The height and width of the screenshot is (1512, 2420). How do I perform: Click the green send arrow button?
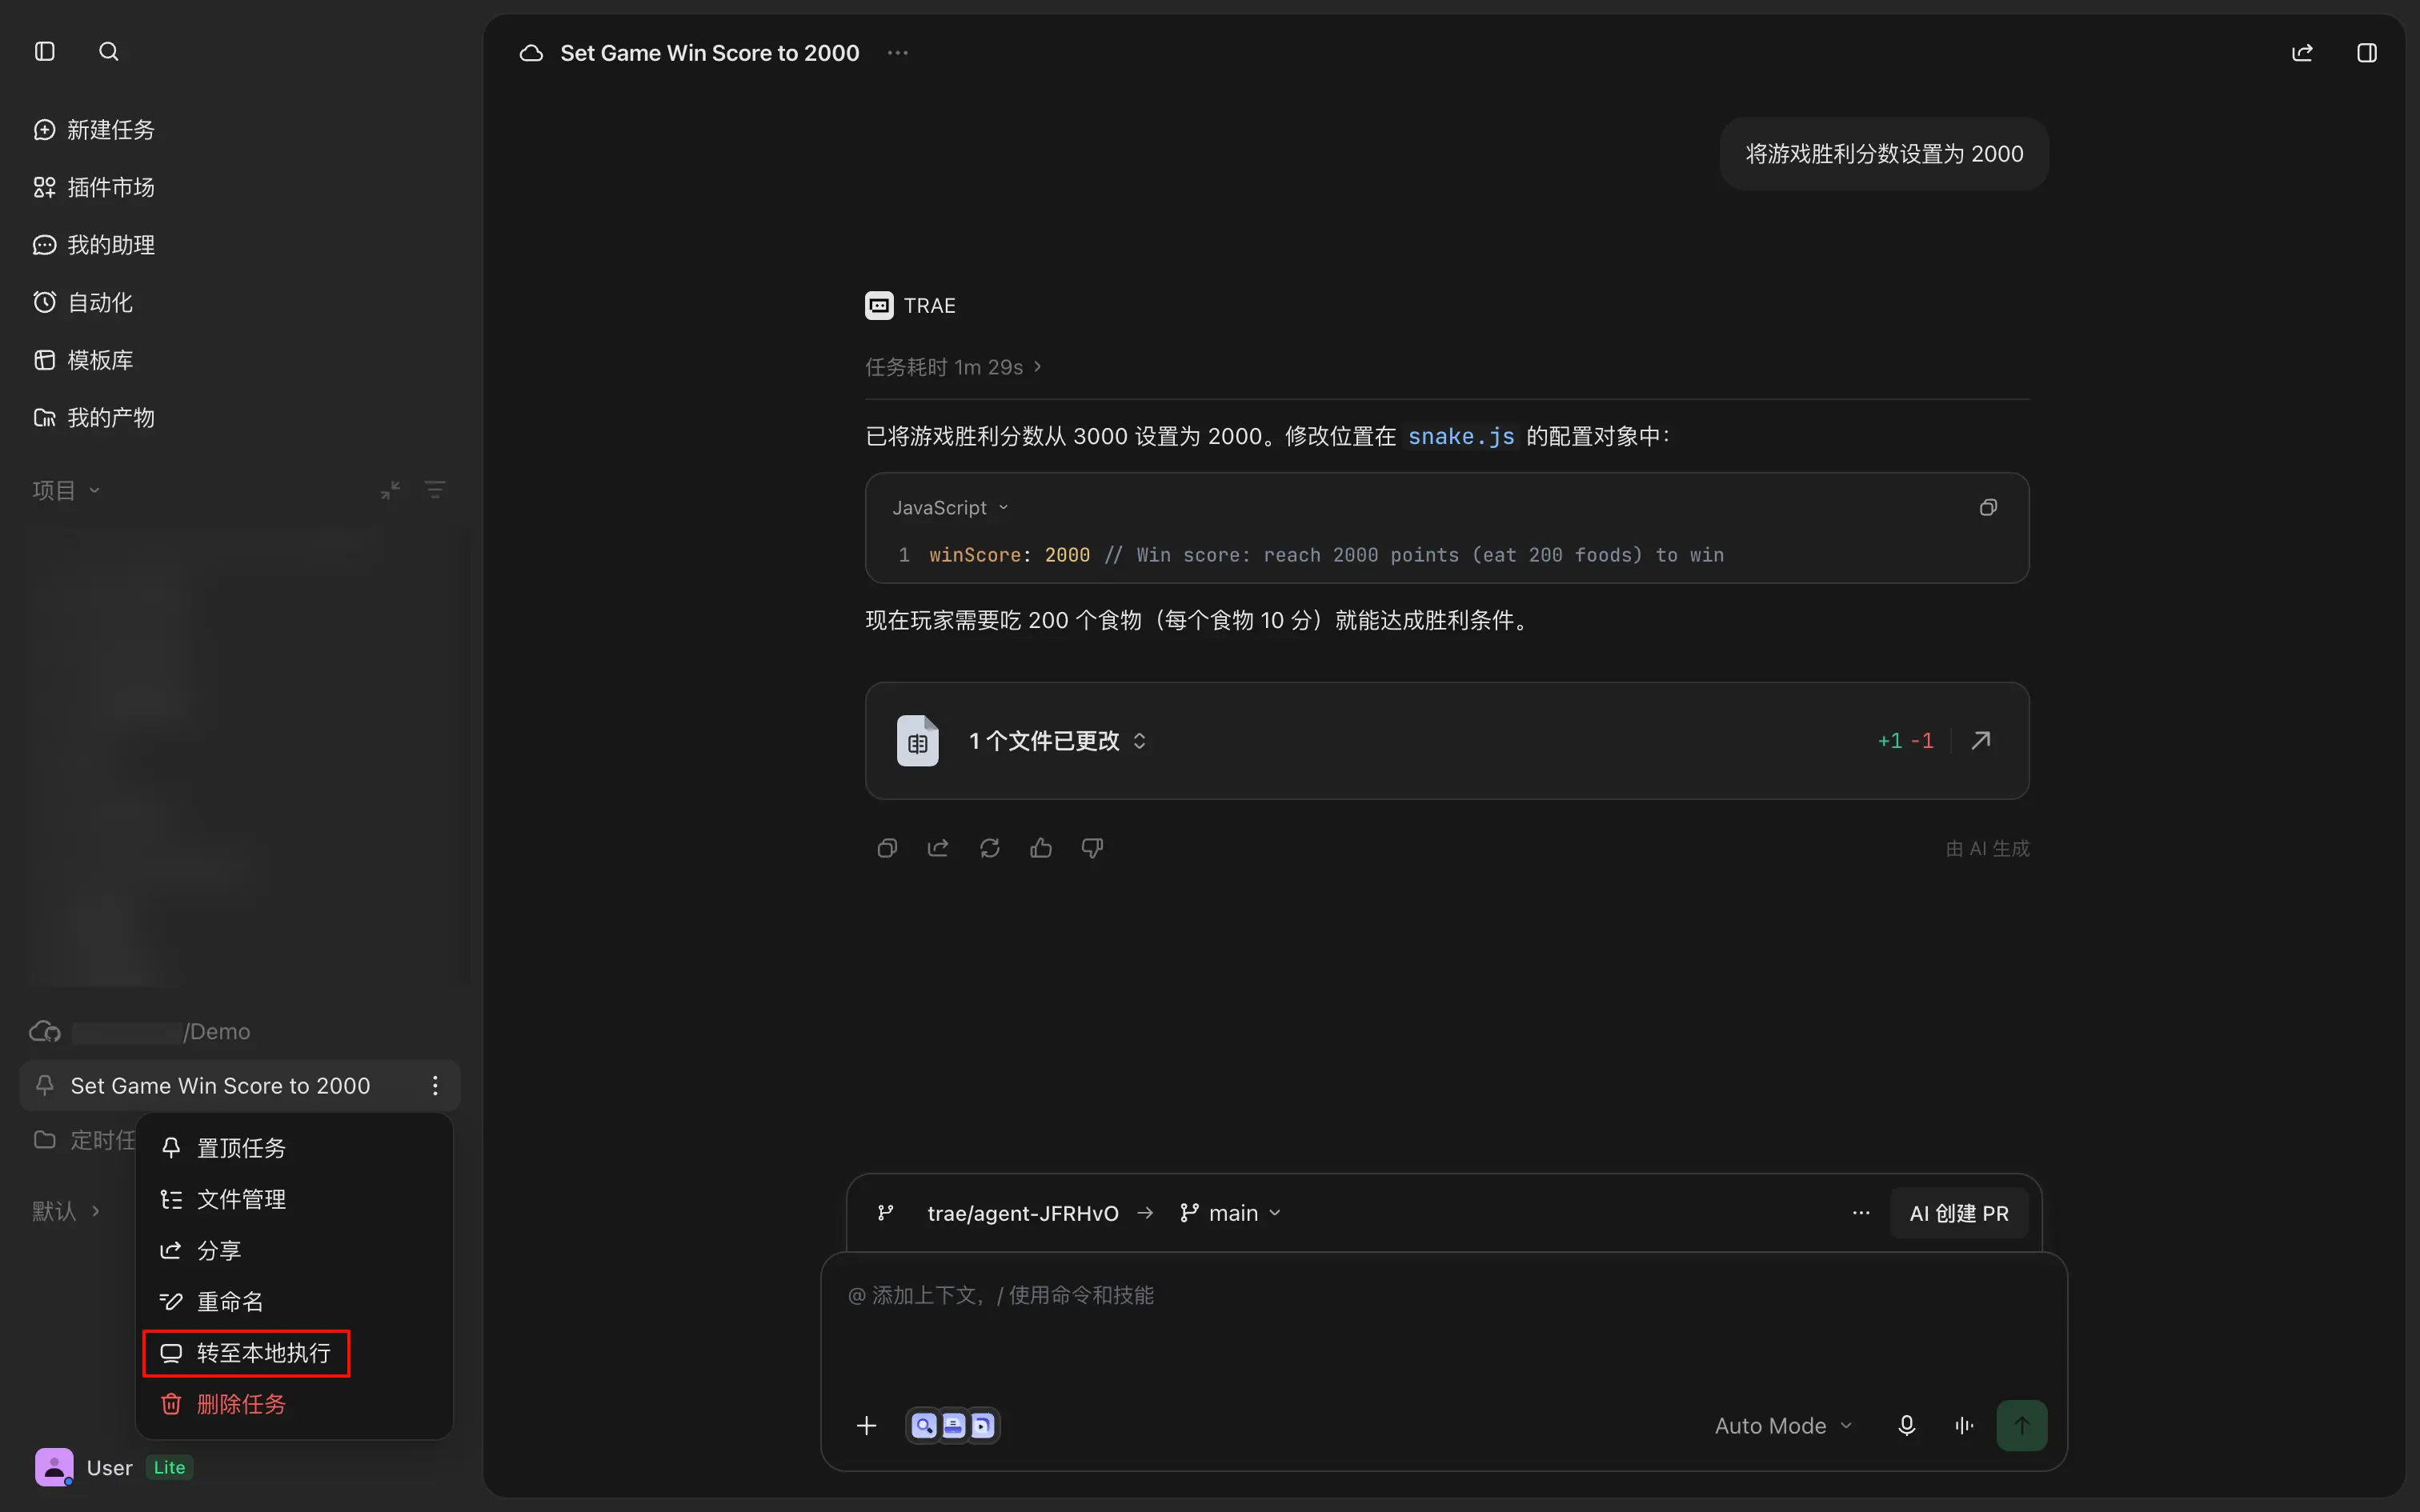click(x=2021, y=1425)
